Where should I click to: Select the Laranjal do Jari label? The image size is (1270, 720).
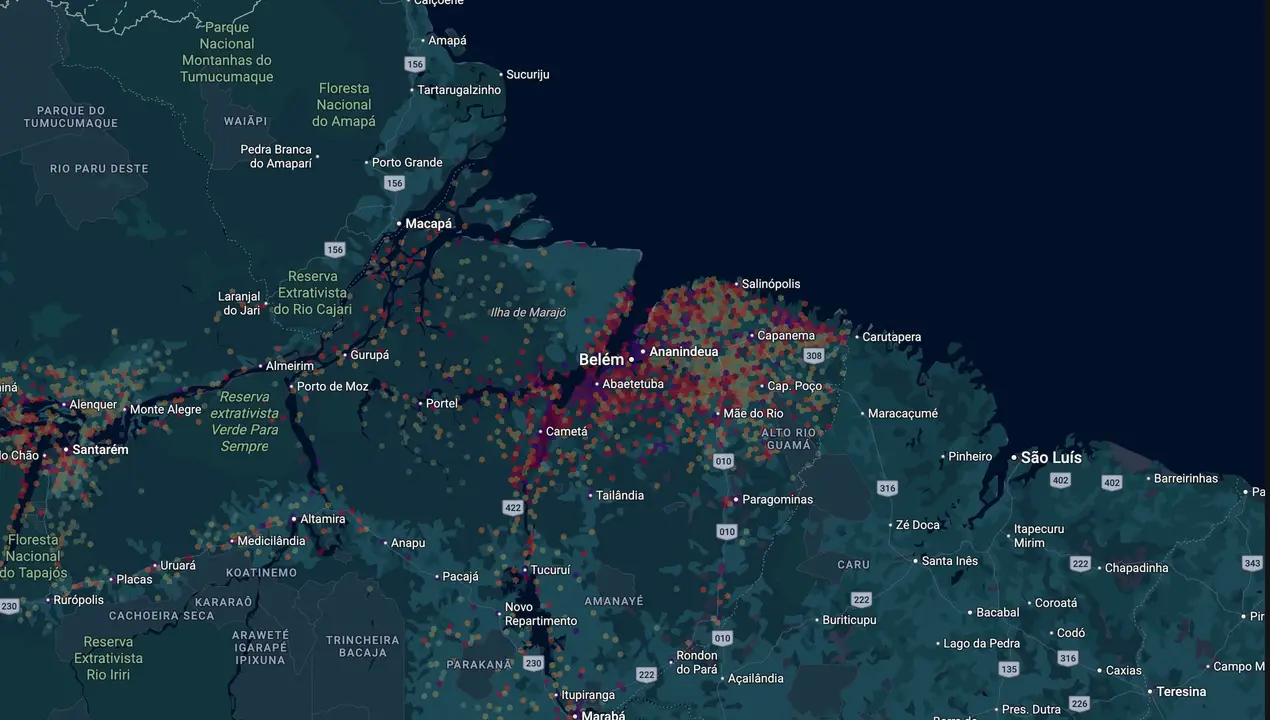click(x=239, y=304)
